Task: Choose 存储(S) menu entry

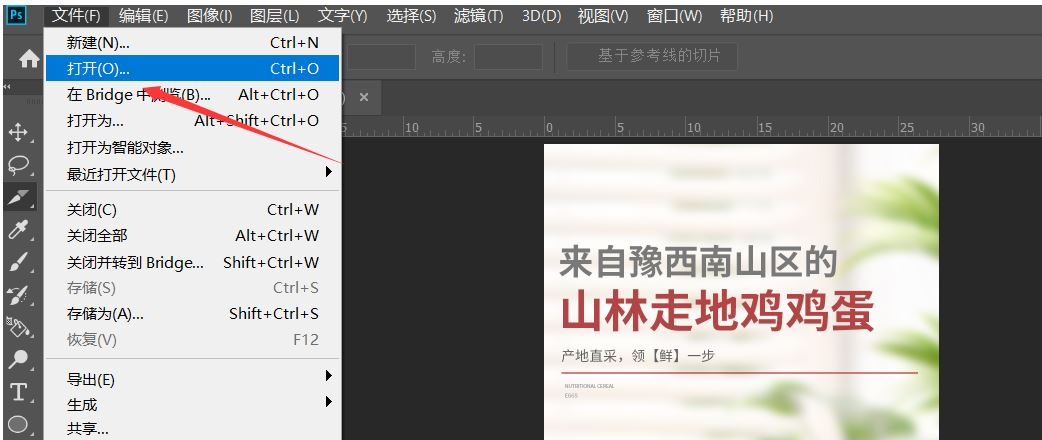Action: (x=193, y=288)
